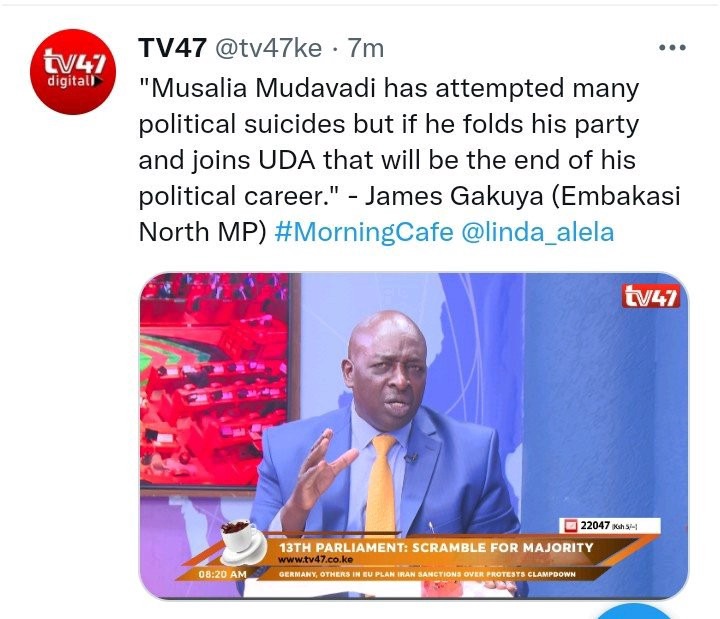Tap the tweet text about Musalia Mudavadi

click(409, 159)
